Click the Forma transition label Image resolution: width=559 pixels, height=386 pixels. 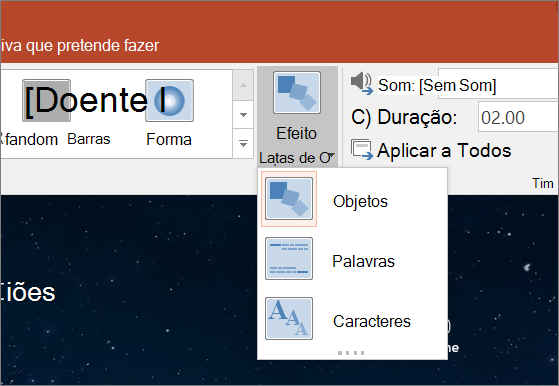(169, 139)
